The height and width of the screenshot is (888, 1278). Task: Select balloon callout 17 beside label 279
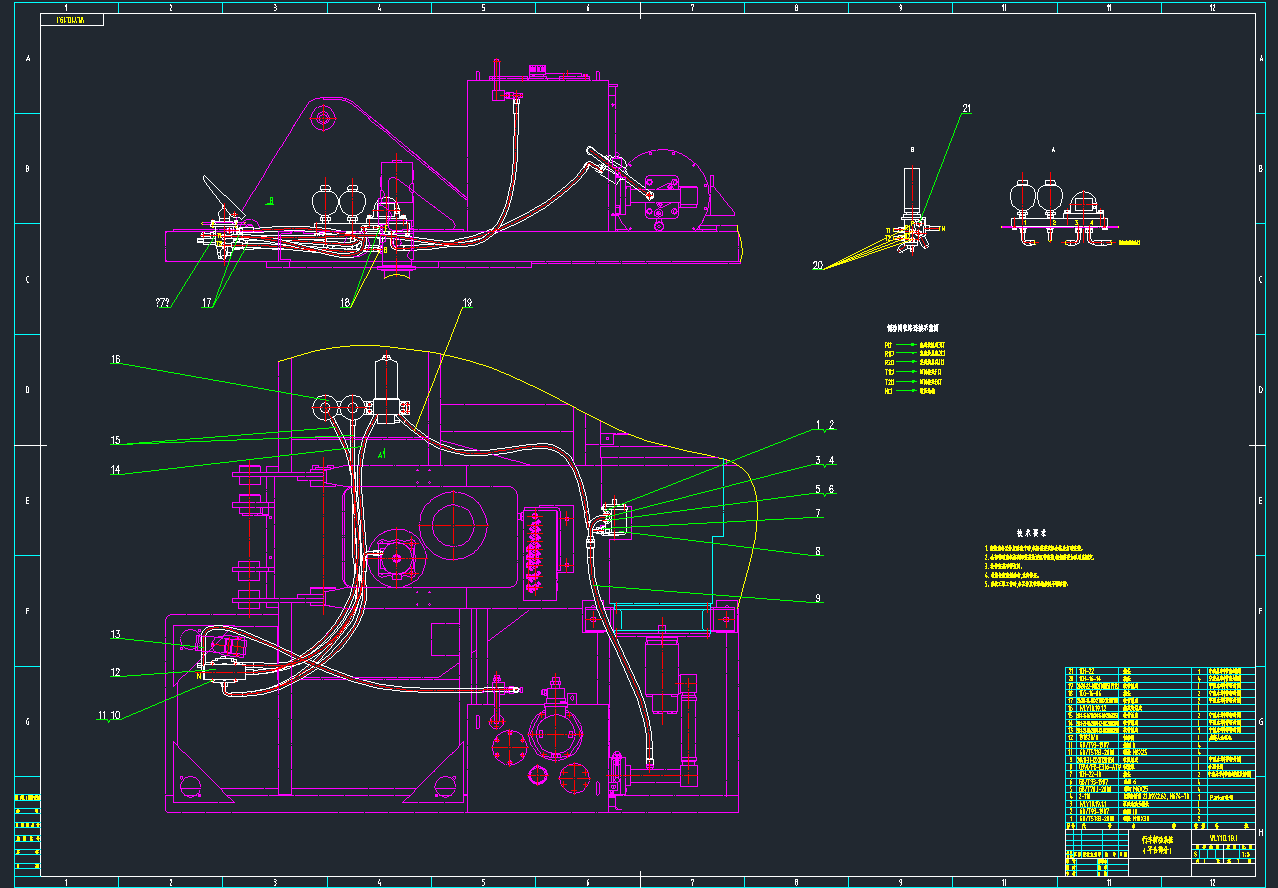point(207,301)
